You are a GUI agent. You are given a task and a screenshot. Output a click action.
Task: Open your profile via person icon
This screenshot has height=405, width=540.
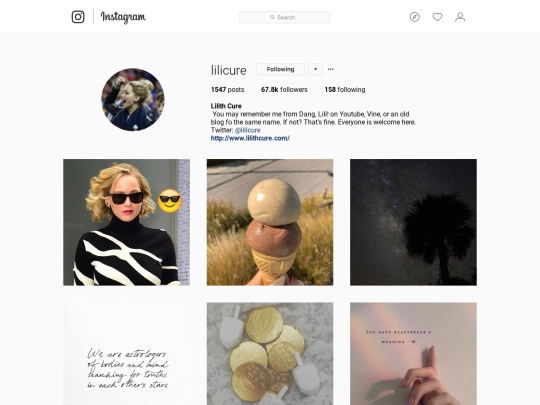point(460,17)
